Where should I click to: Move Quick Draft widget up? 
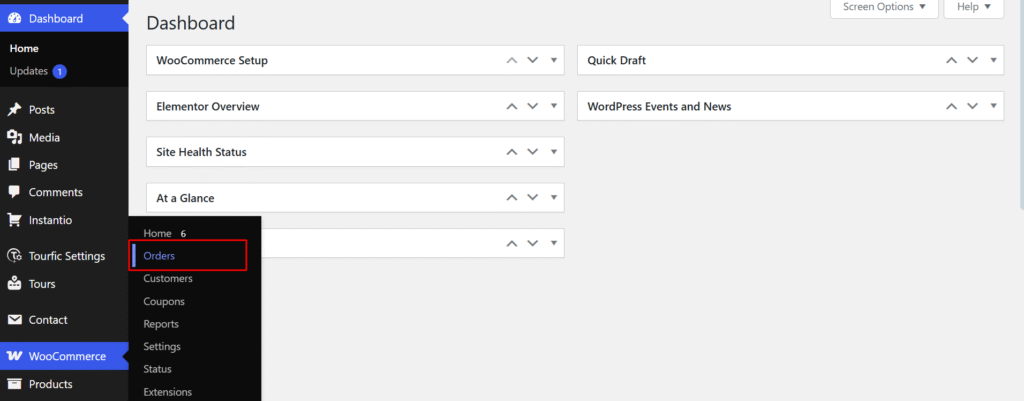pos(952,60)
